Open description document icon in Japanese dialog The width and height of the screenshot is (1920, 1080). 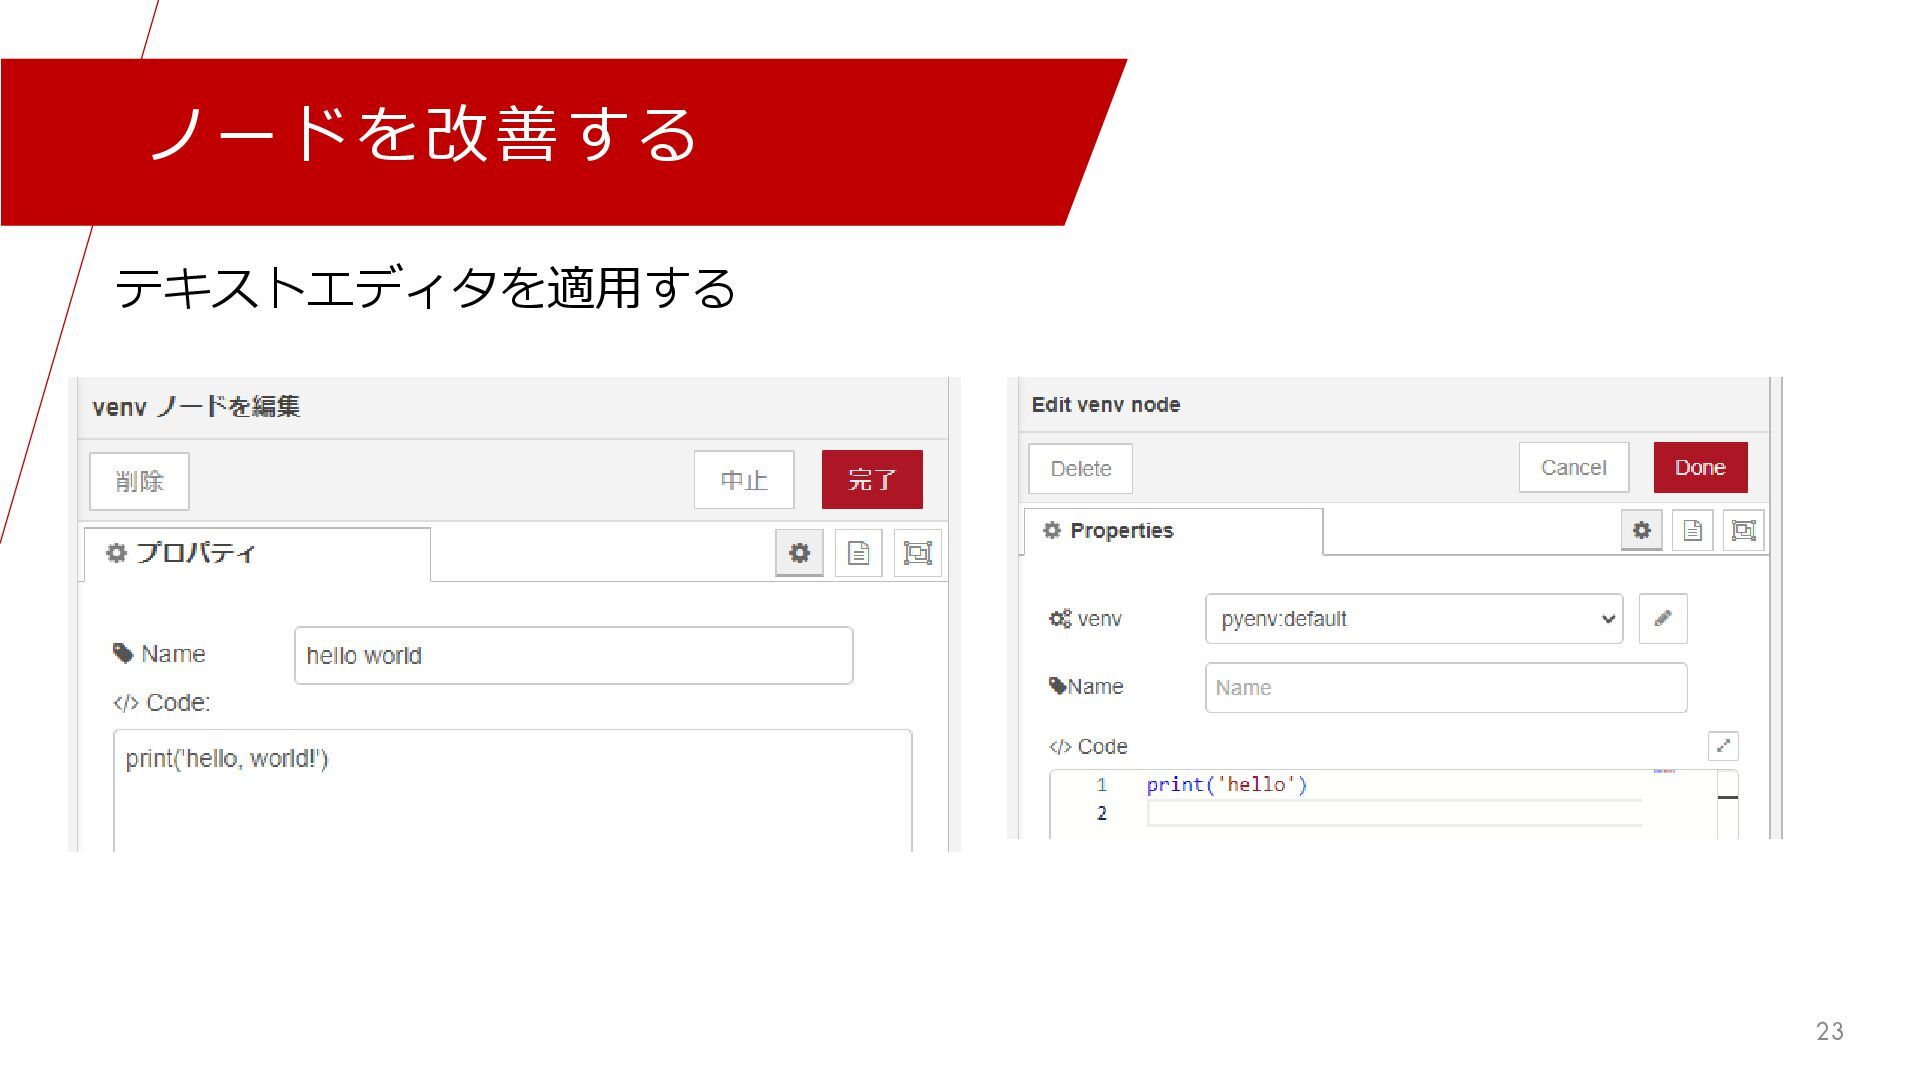pyautogui.click(x=858, y=553)
